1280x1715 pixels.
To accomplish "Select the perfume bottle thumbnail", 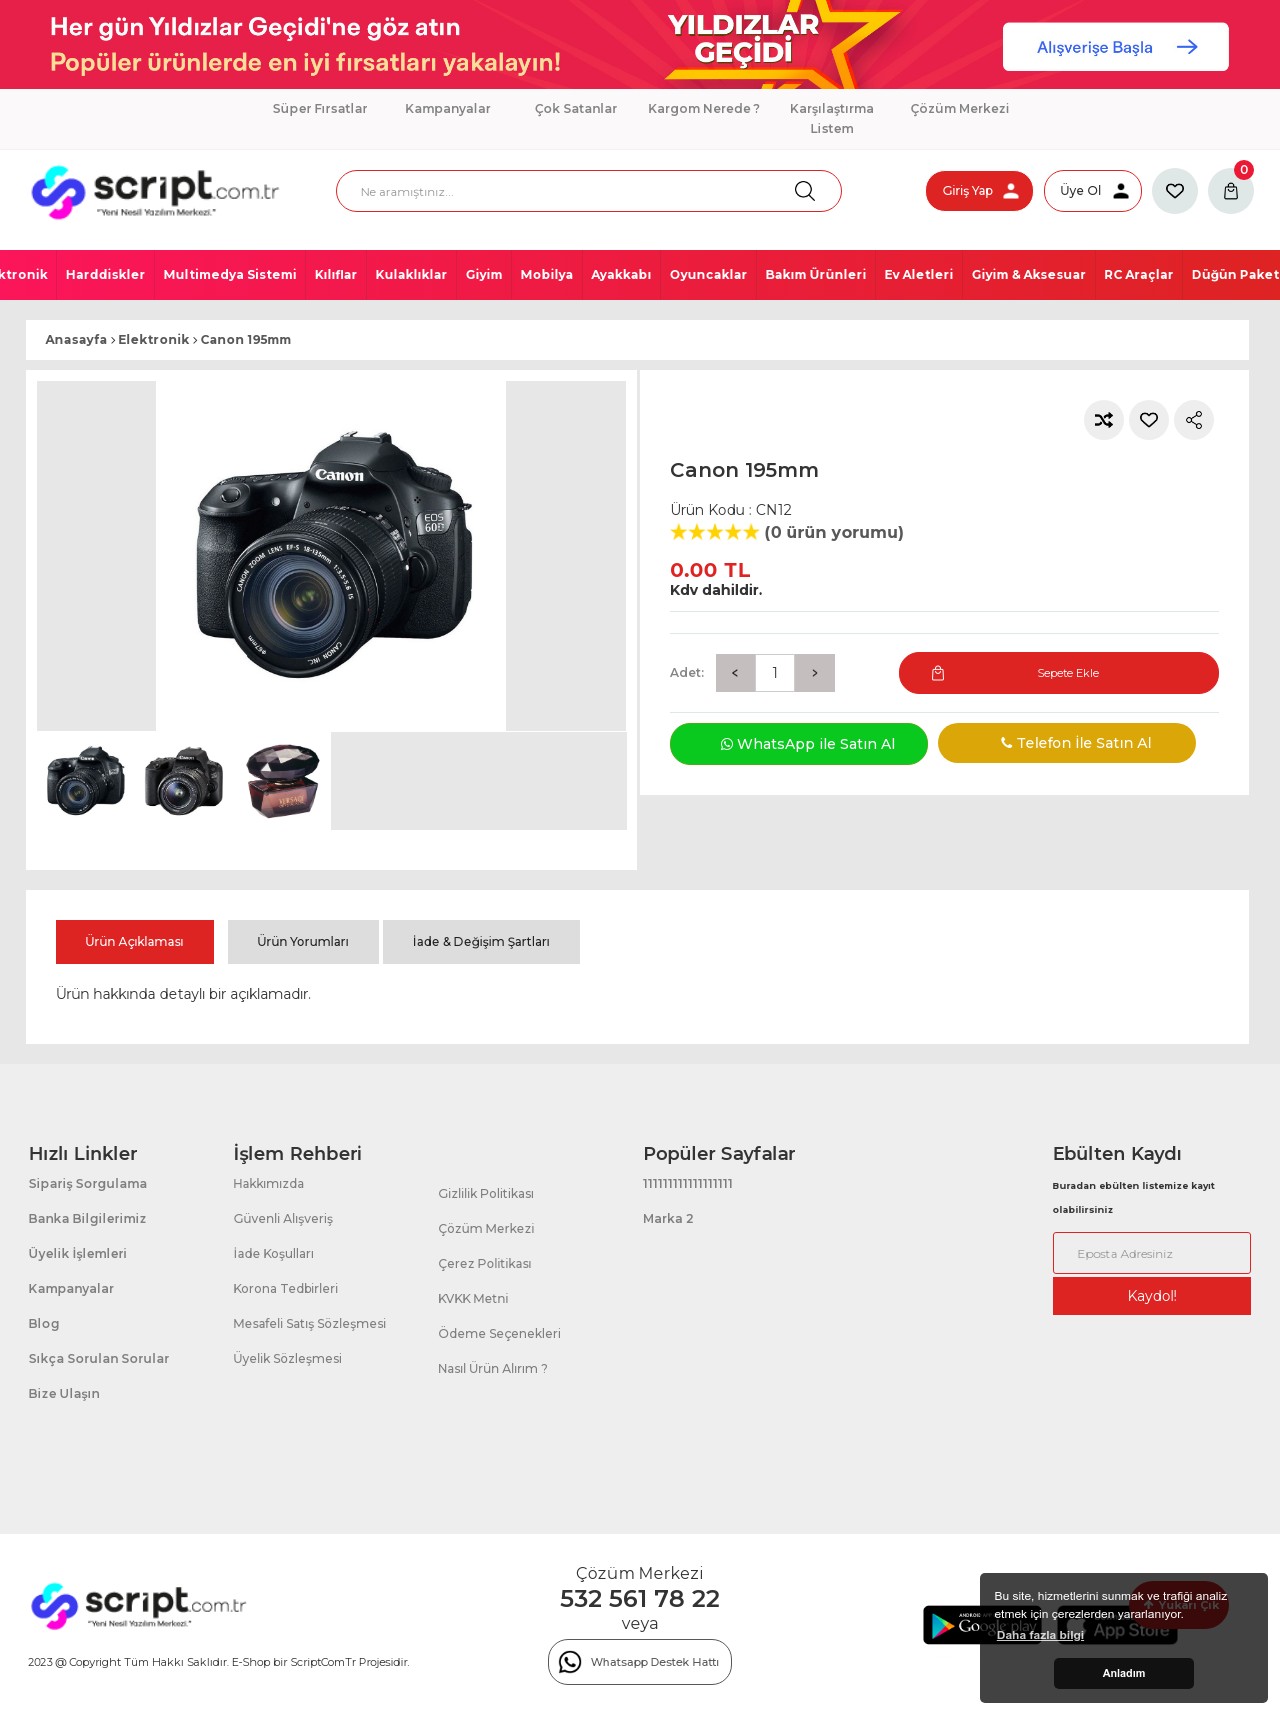I will 282,781.
